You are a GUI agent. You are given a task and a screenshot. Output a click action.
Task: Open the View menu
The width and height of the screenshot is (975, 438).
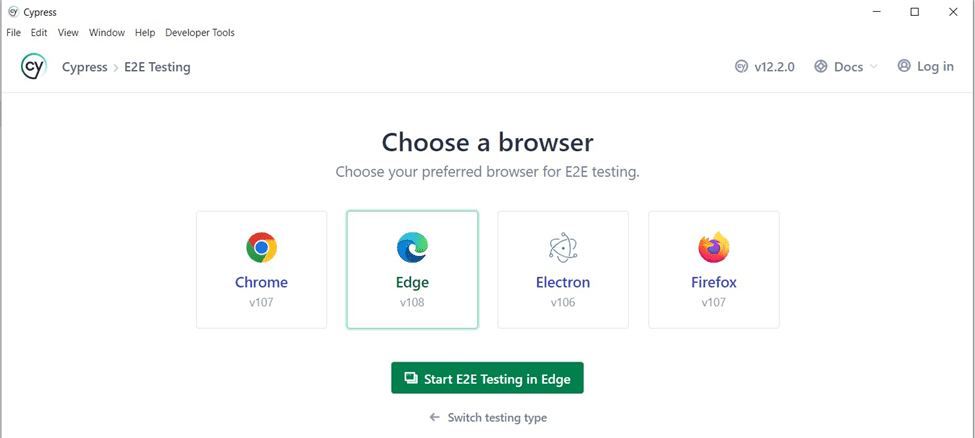tap(68, 33)
